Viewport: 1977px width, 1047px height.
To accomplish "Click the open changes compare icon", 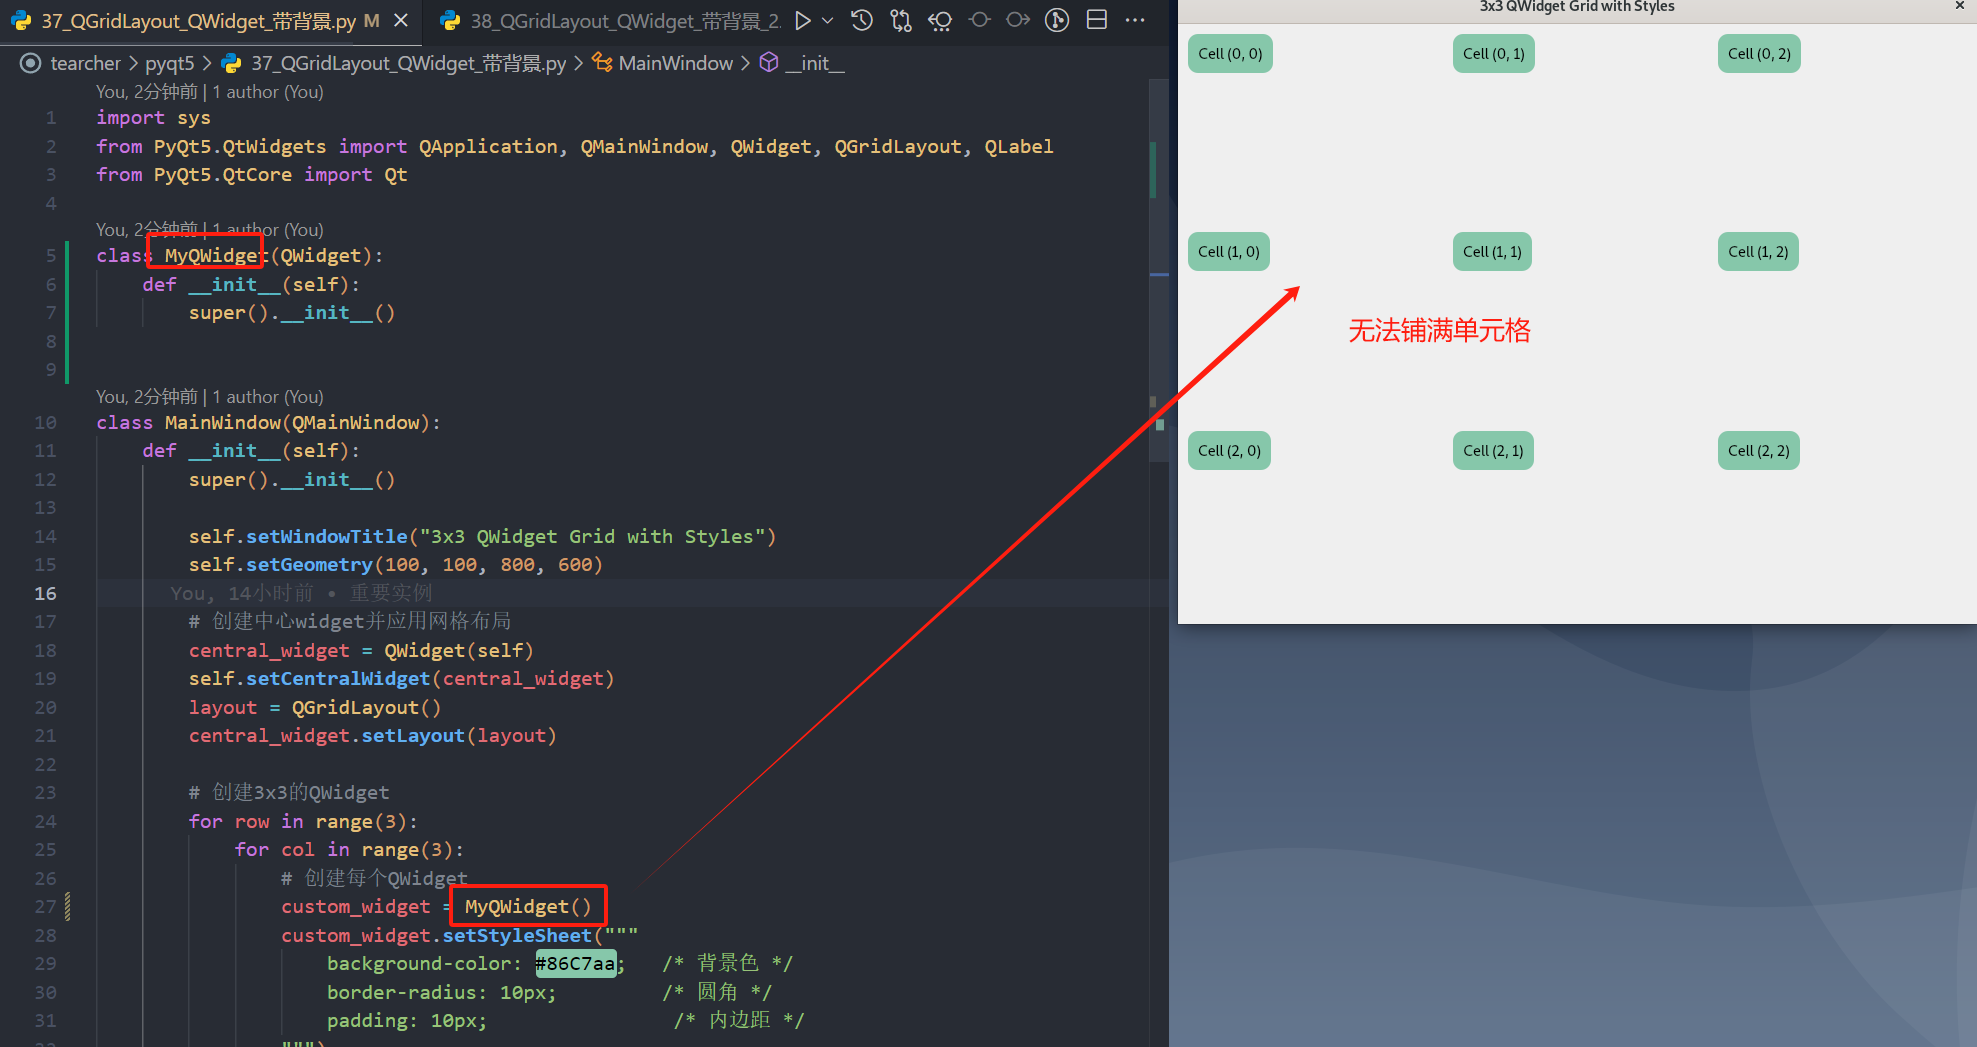I will click(901, 20).
